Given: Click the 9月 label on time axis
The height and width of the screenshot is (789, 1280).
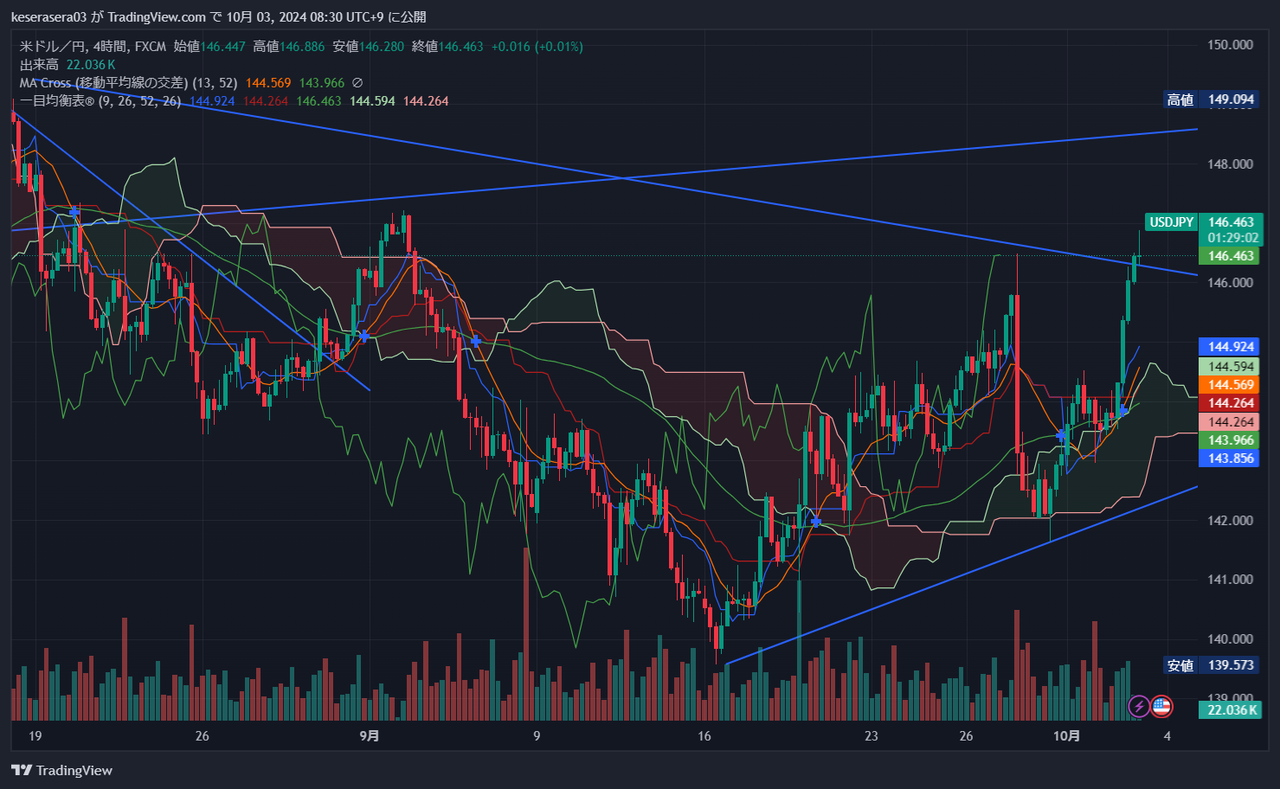Looking at the screenshot, I should pos(369,736).
